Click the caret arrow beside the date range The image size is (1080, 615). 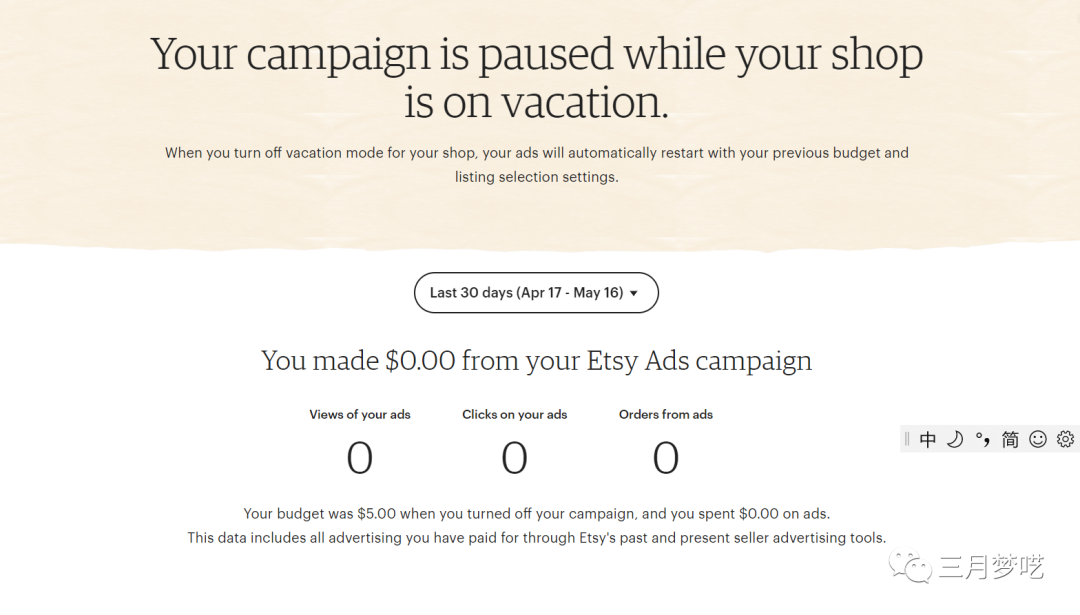[634, 294]
